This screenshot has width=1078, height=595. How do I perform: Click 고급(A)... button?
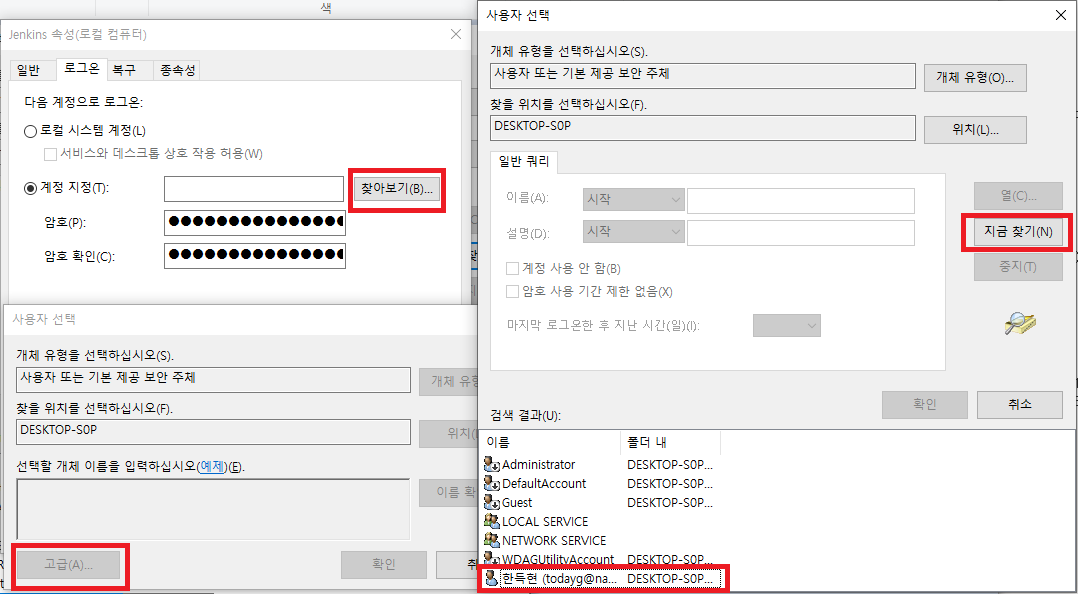[69, 565]
